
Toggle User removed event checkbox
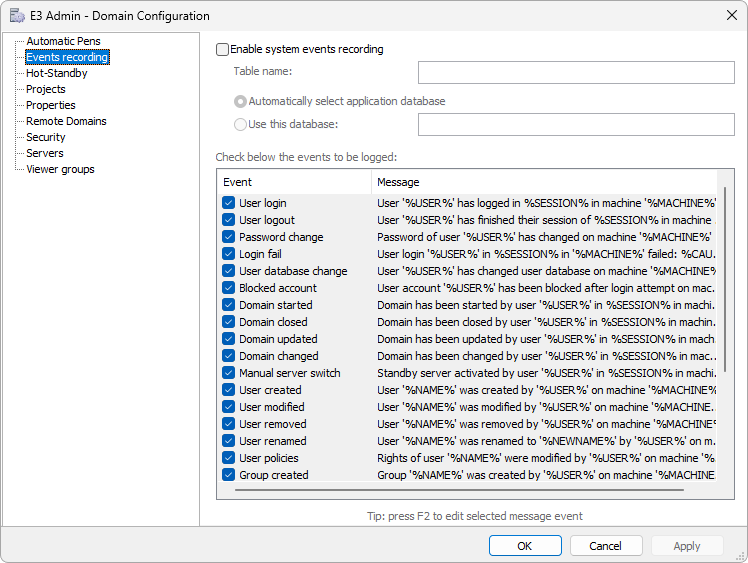229,424
